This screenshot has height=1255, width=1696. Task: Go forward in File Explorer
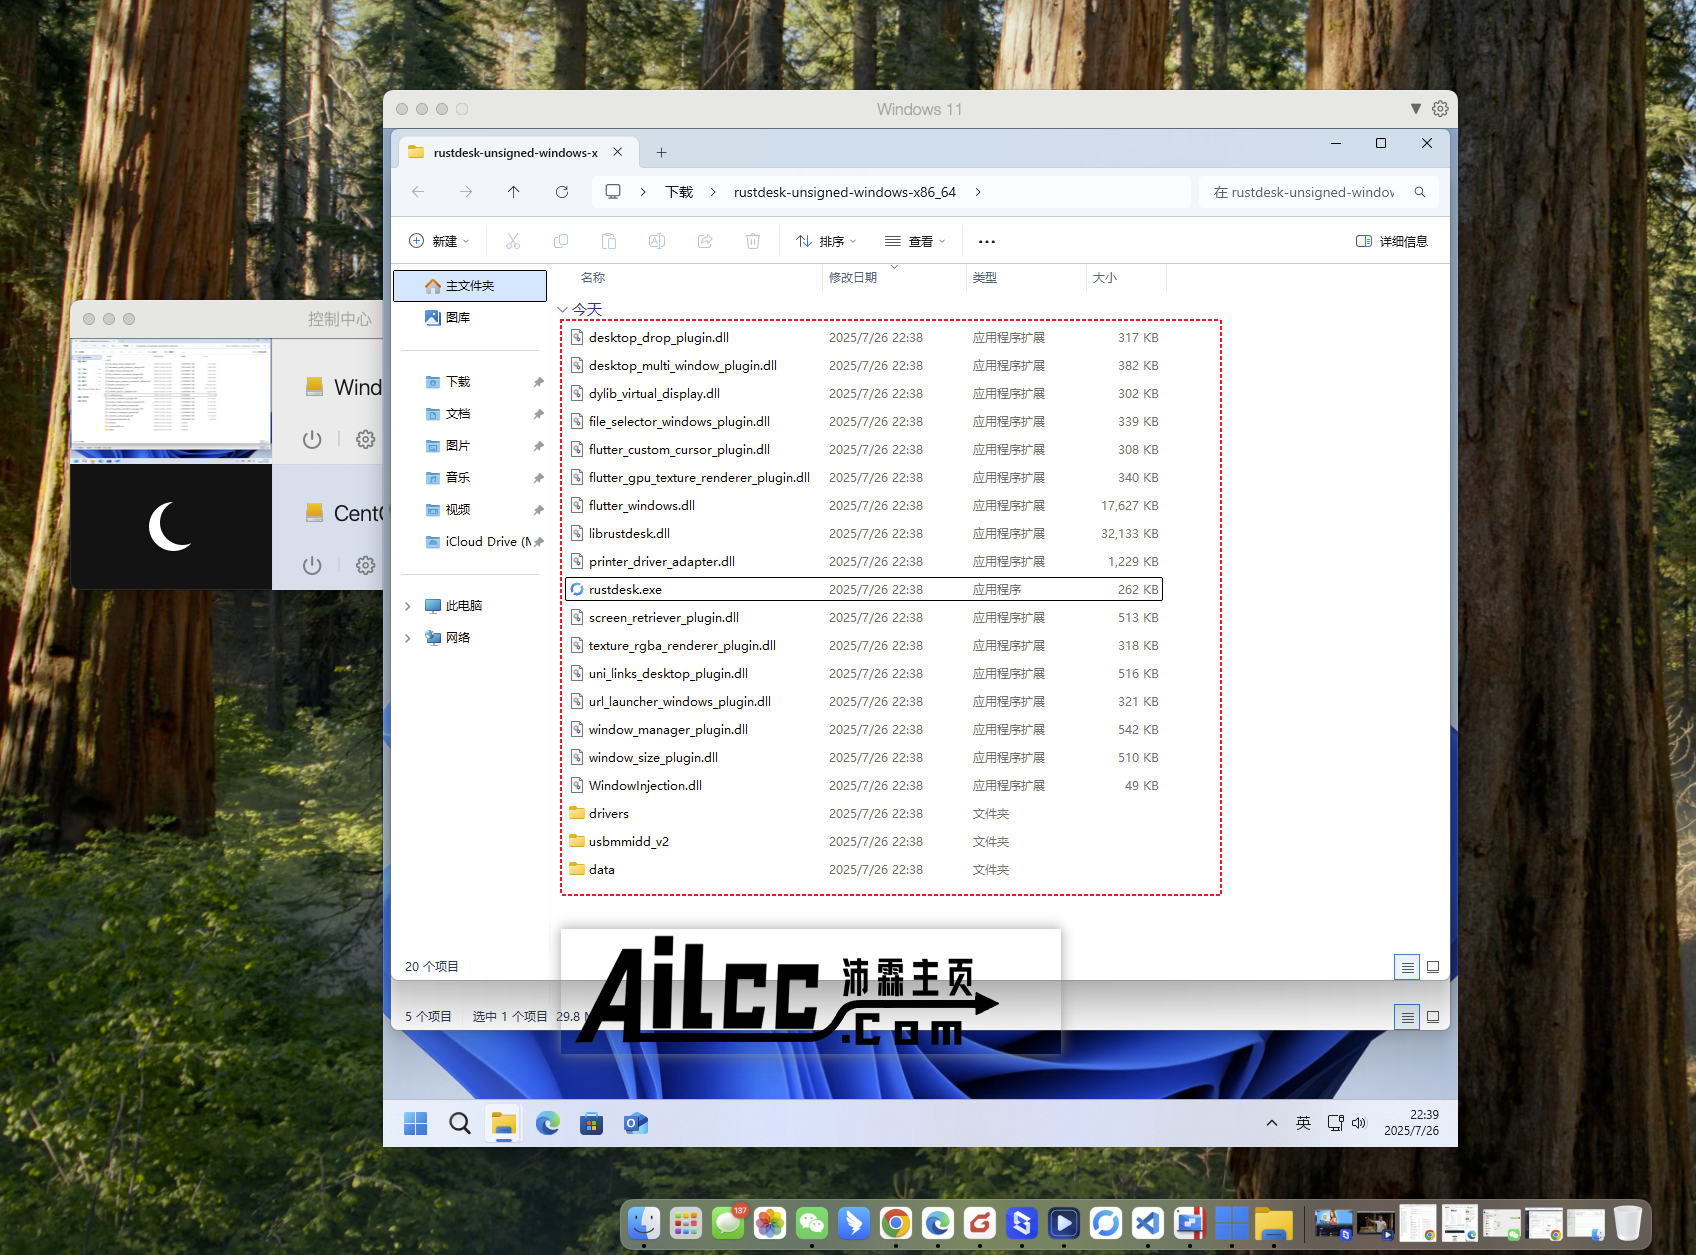tap(466, 192)
